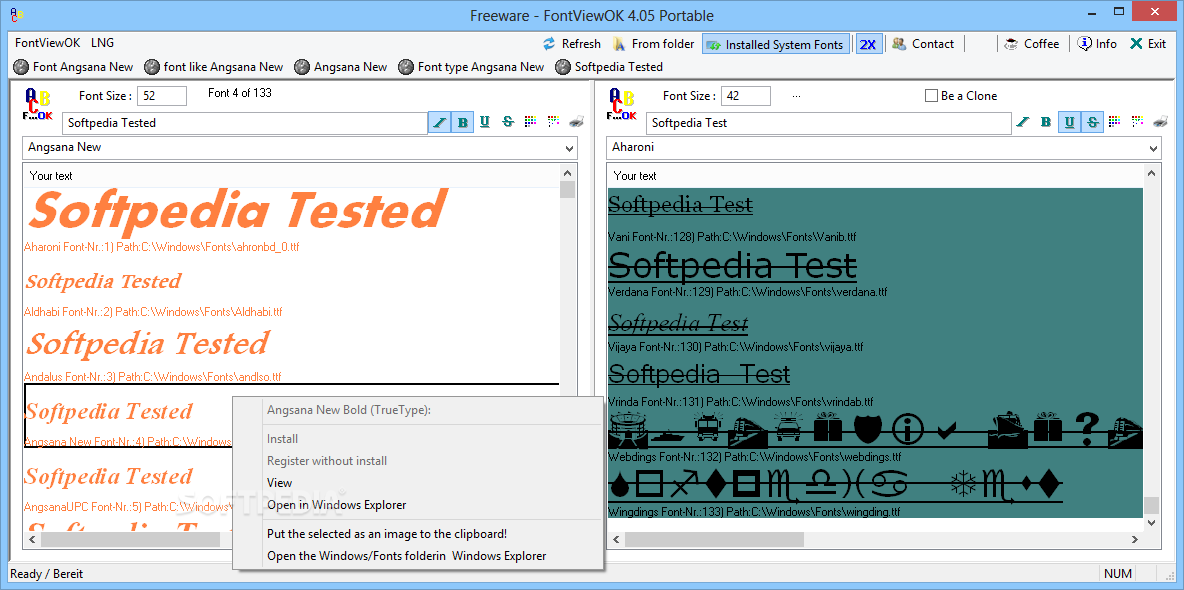Select Installed System Fonts

[775, 44]
